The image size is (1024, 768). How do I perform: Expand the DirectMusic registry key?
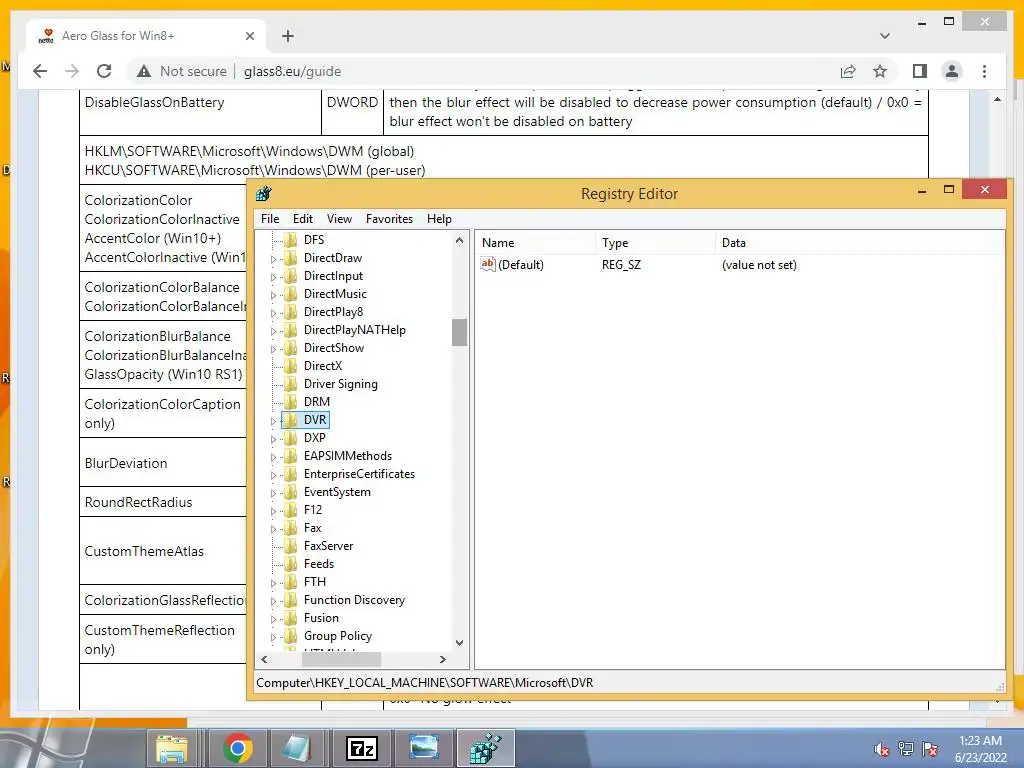pyautogui.click(x=274, y=295)
